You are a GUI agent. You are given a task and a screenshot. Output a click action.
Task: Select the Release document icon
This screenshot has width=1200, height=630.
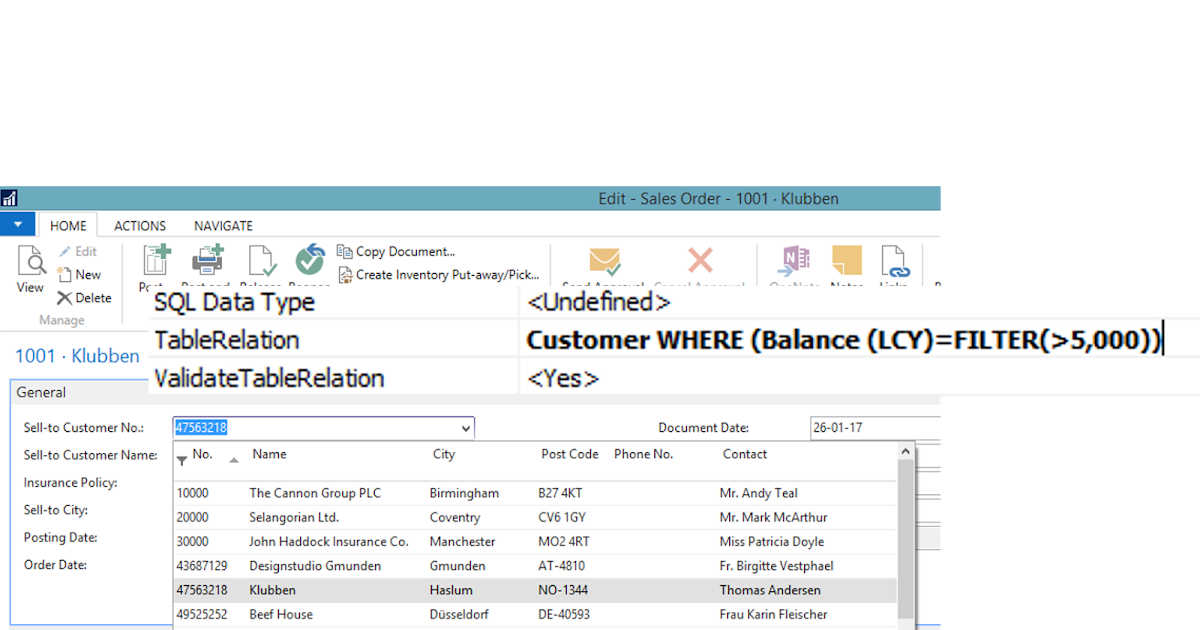coord(261,262)
